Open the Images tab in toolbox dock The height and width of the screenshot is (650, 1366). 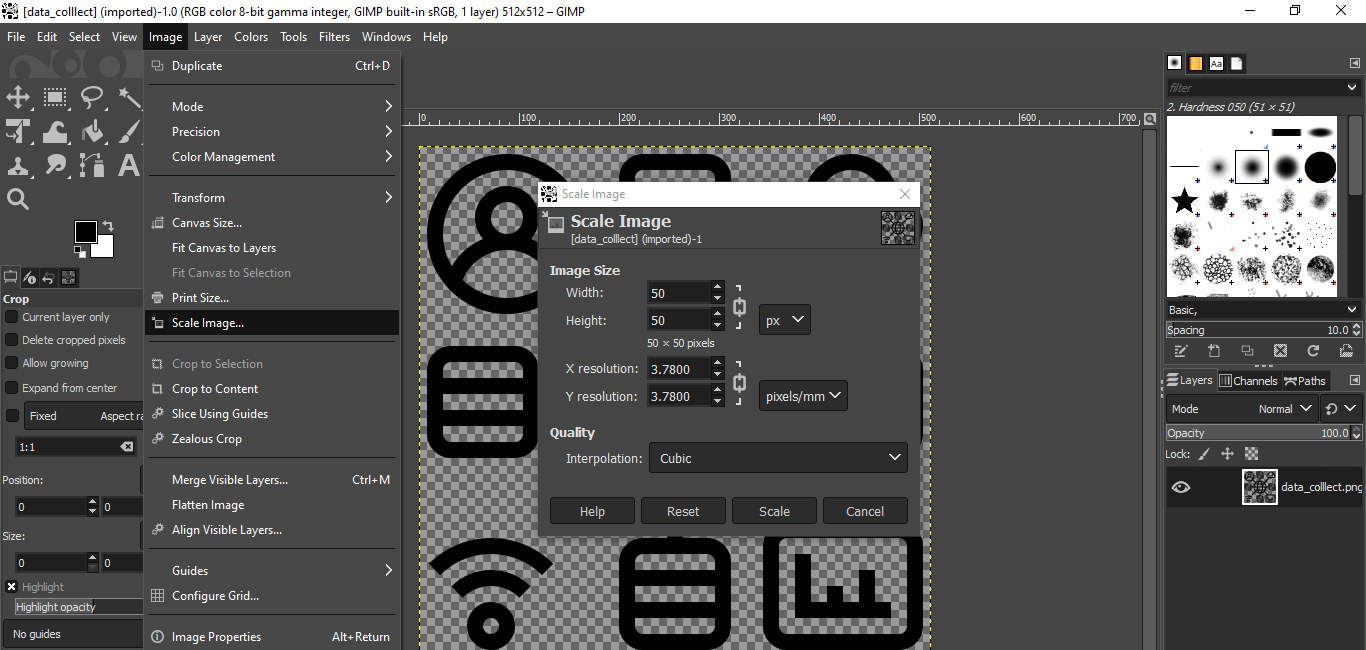point(69,277)
